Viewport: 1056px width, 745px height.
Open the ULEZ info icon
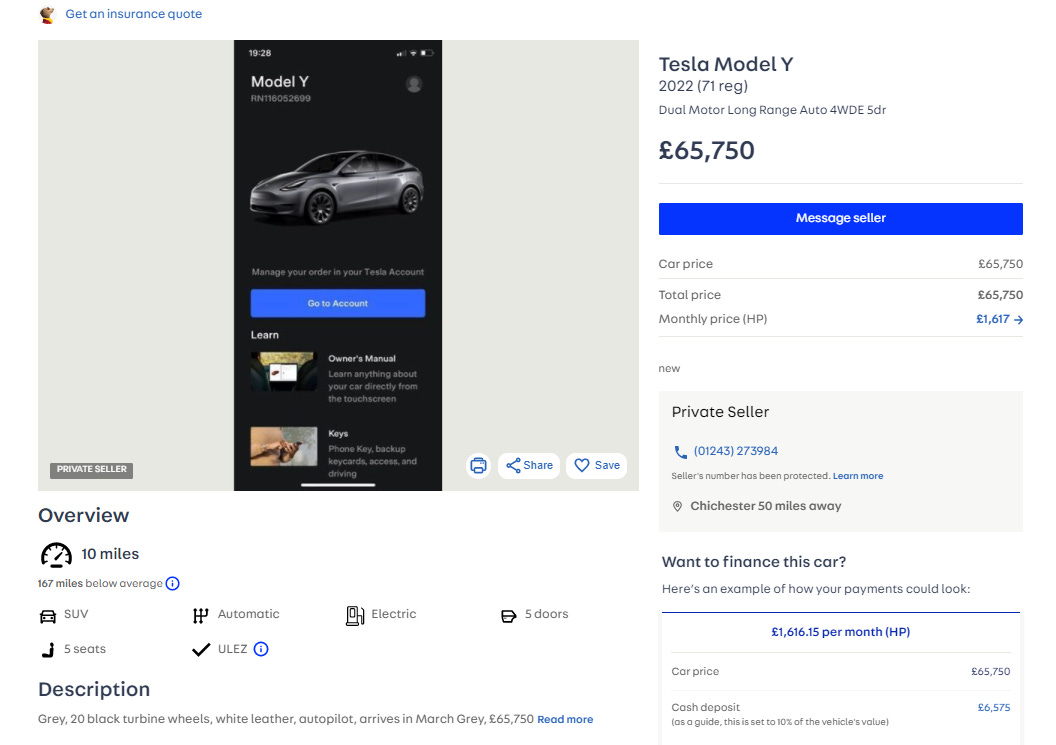[261, 649]
